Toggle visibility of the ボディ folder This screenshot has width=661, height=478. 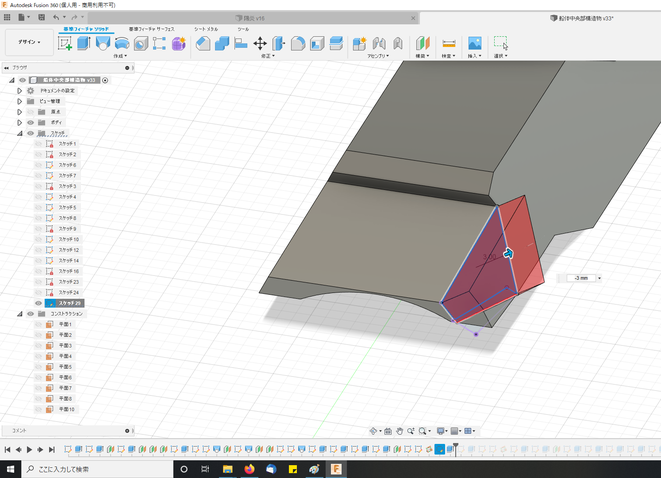point(30,122)
